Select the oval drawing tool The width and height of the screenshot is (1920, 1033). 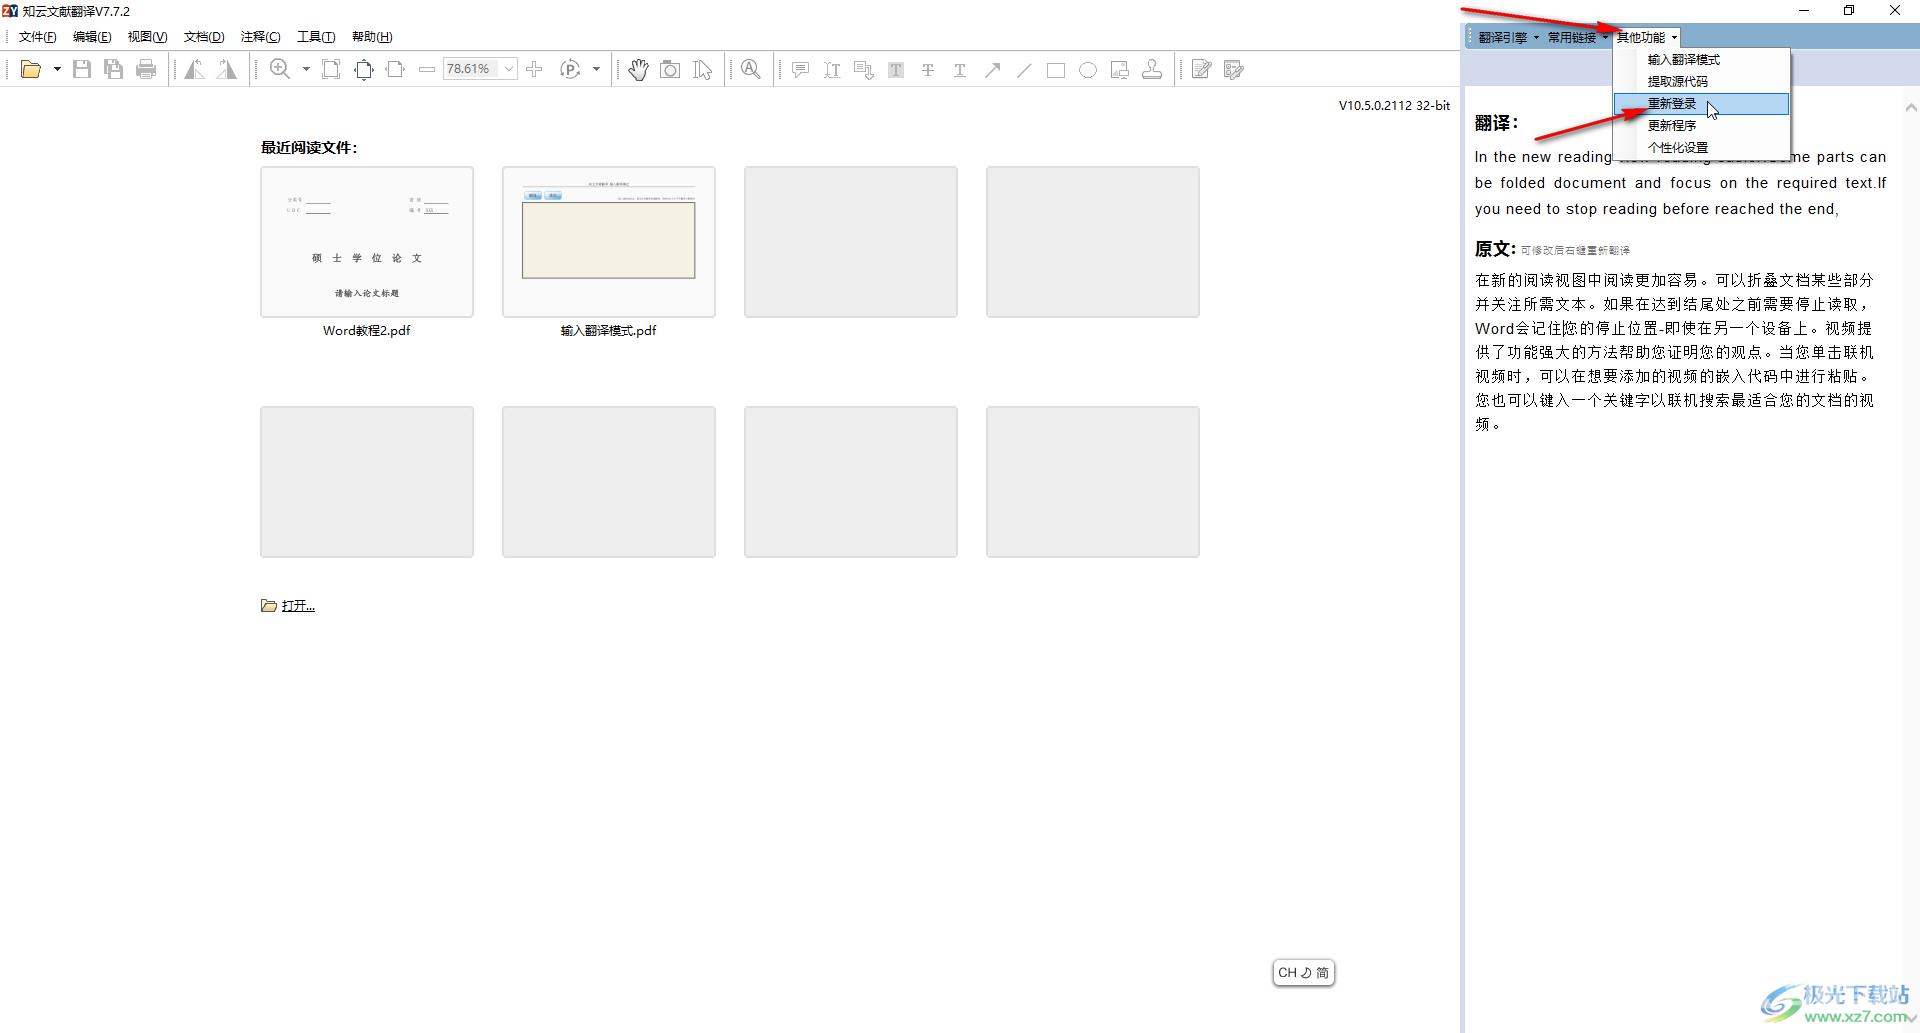[1088, 70]
